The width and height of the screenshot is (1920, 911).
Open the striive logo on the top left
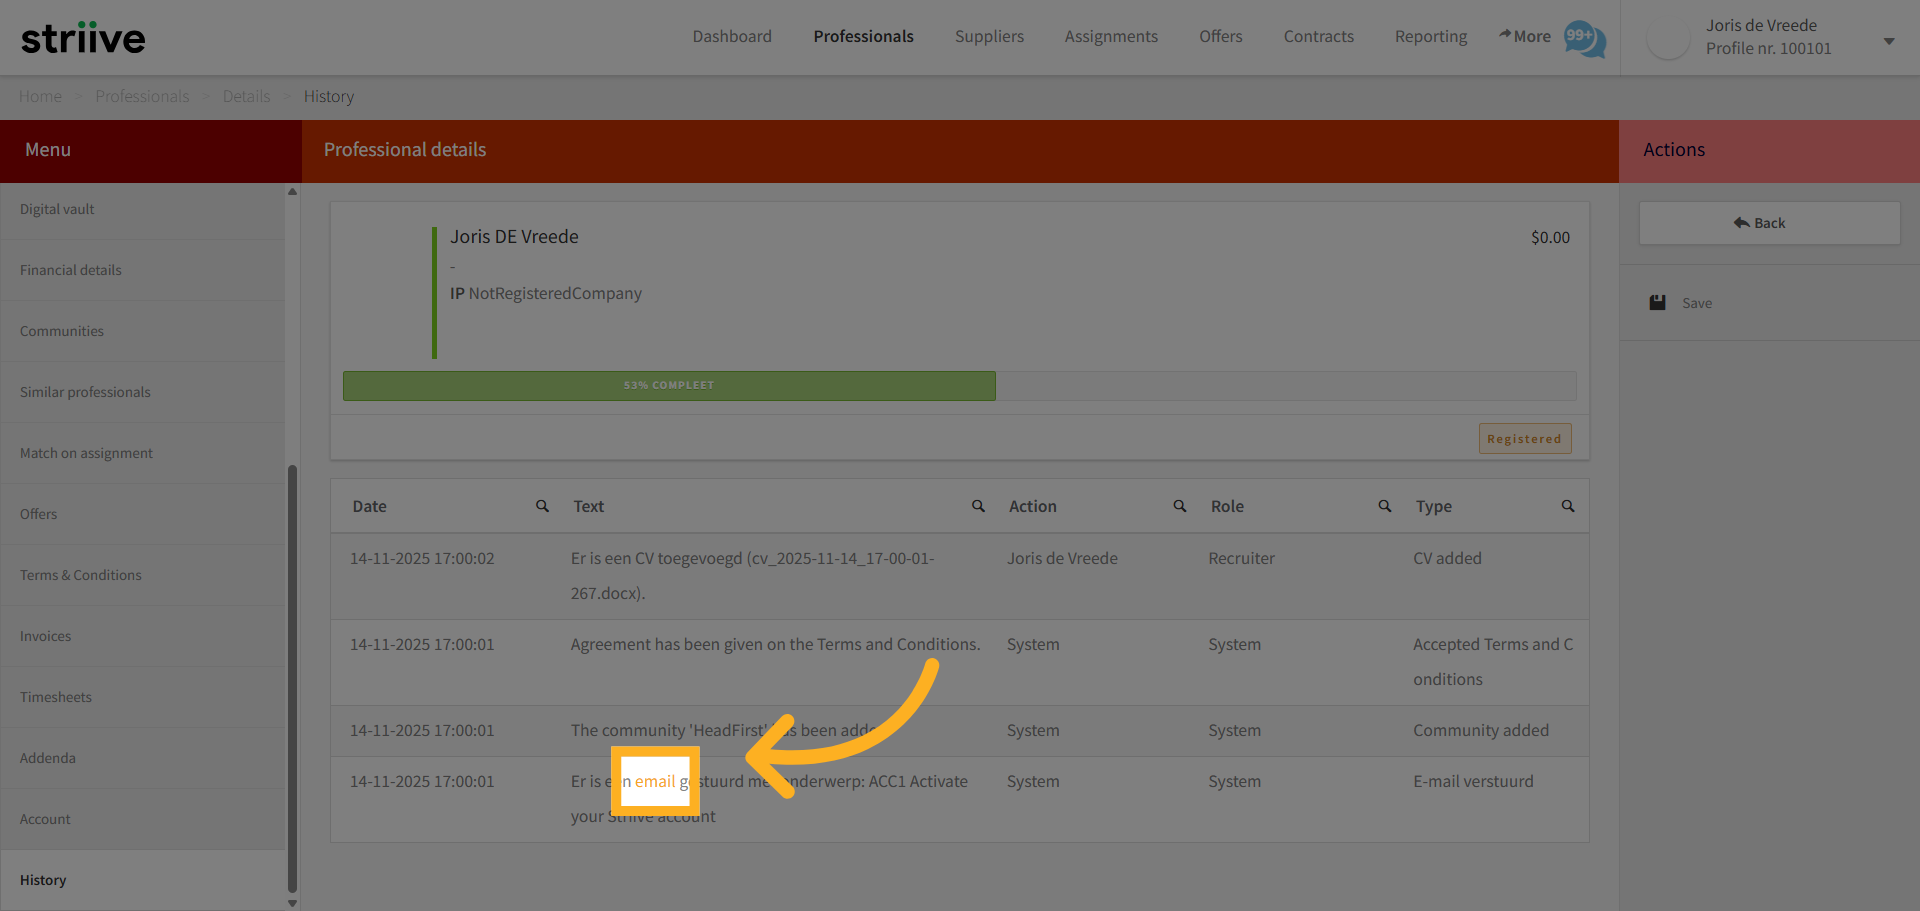click(83, 37)
